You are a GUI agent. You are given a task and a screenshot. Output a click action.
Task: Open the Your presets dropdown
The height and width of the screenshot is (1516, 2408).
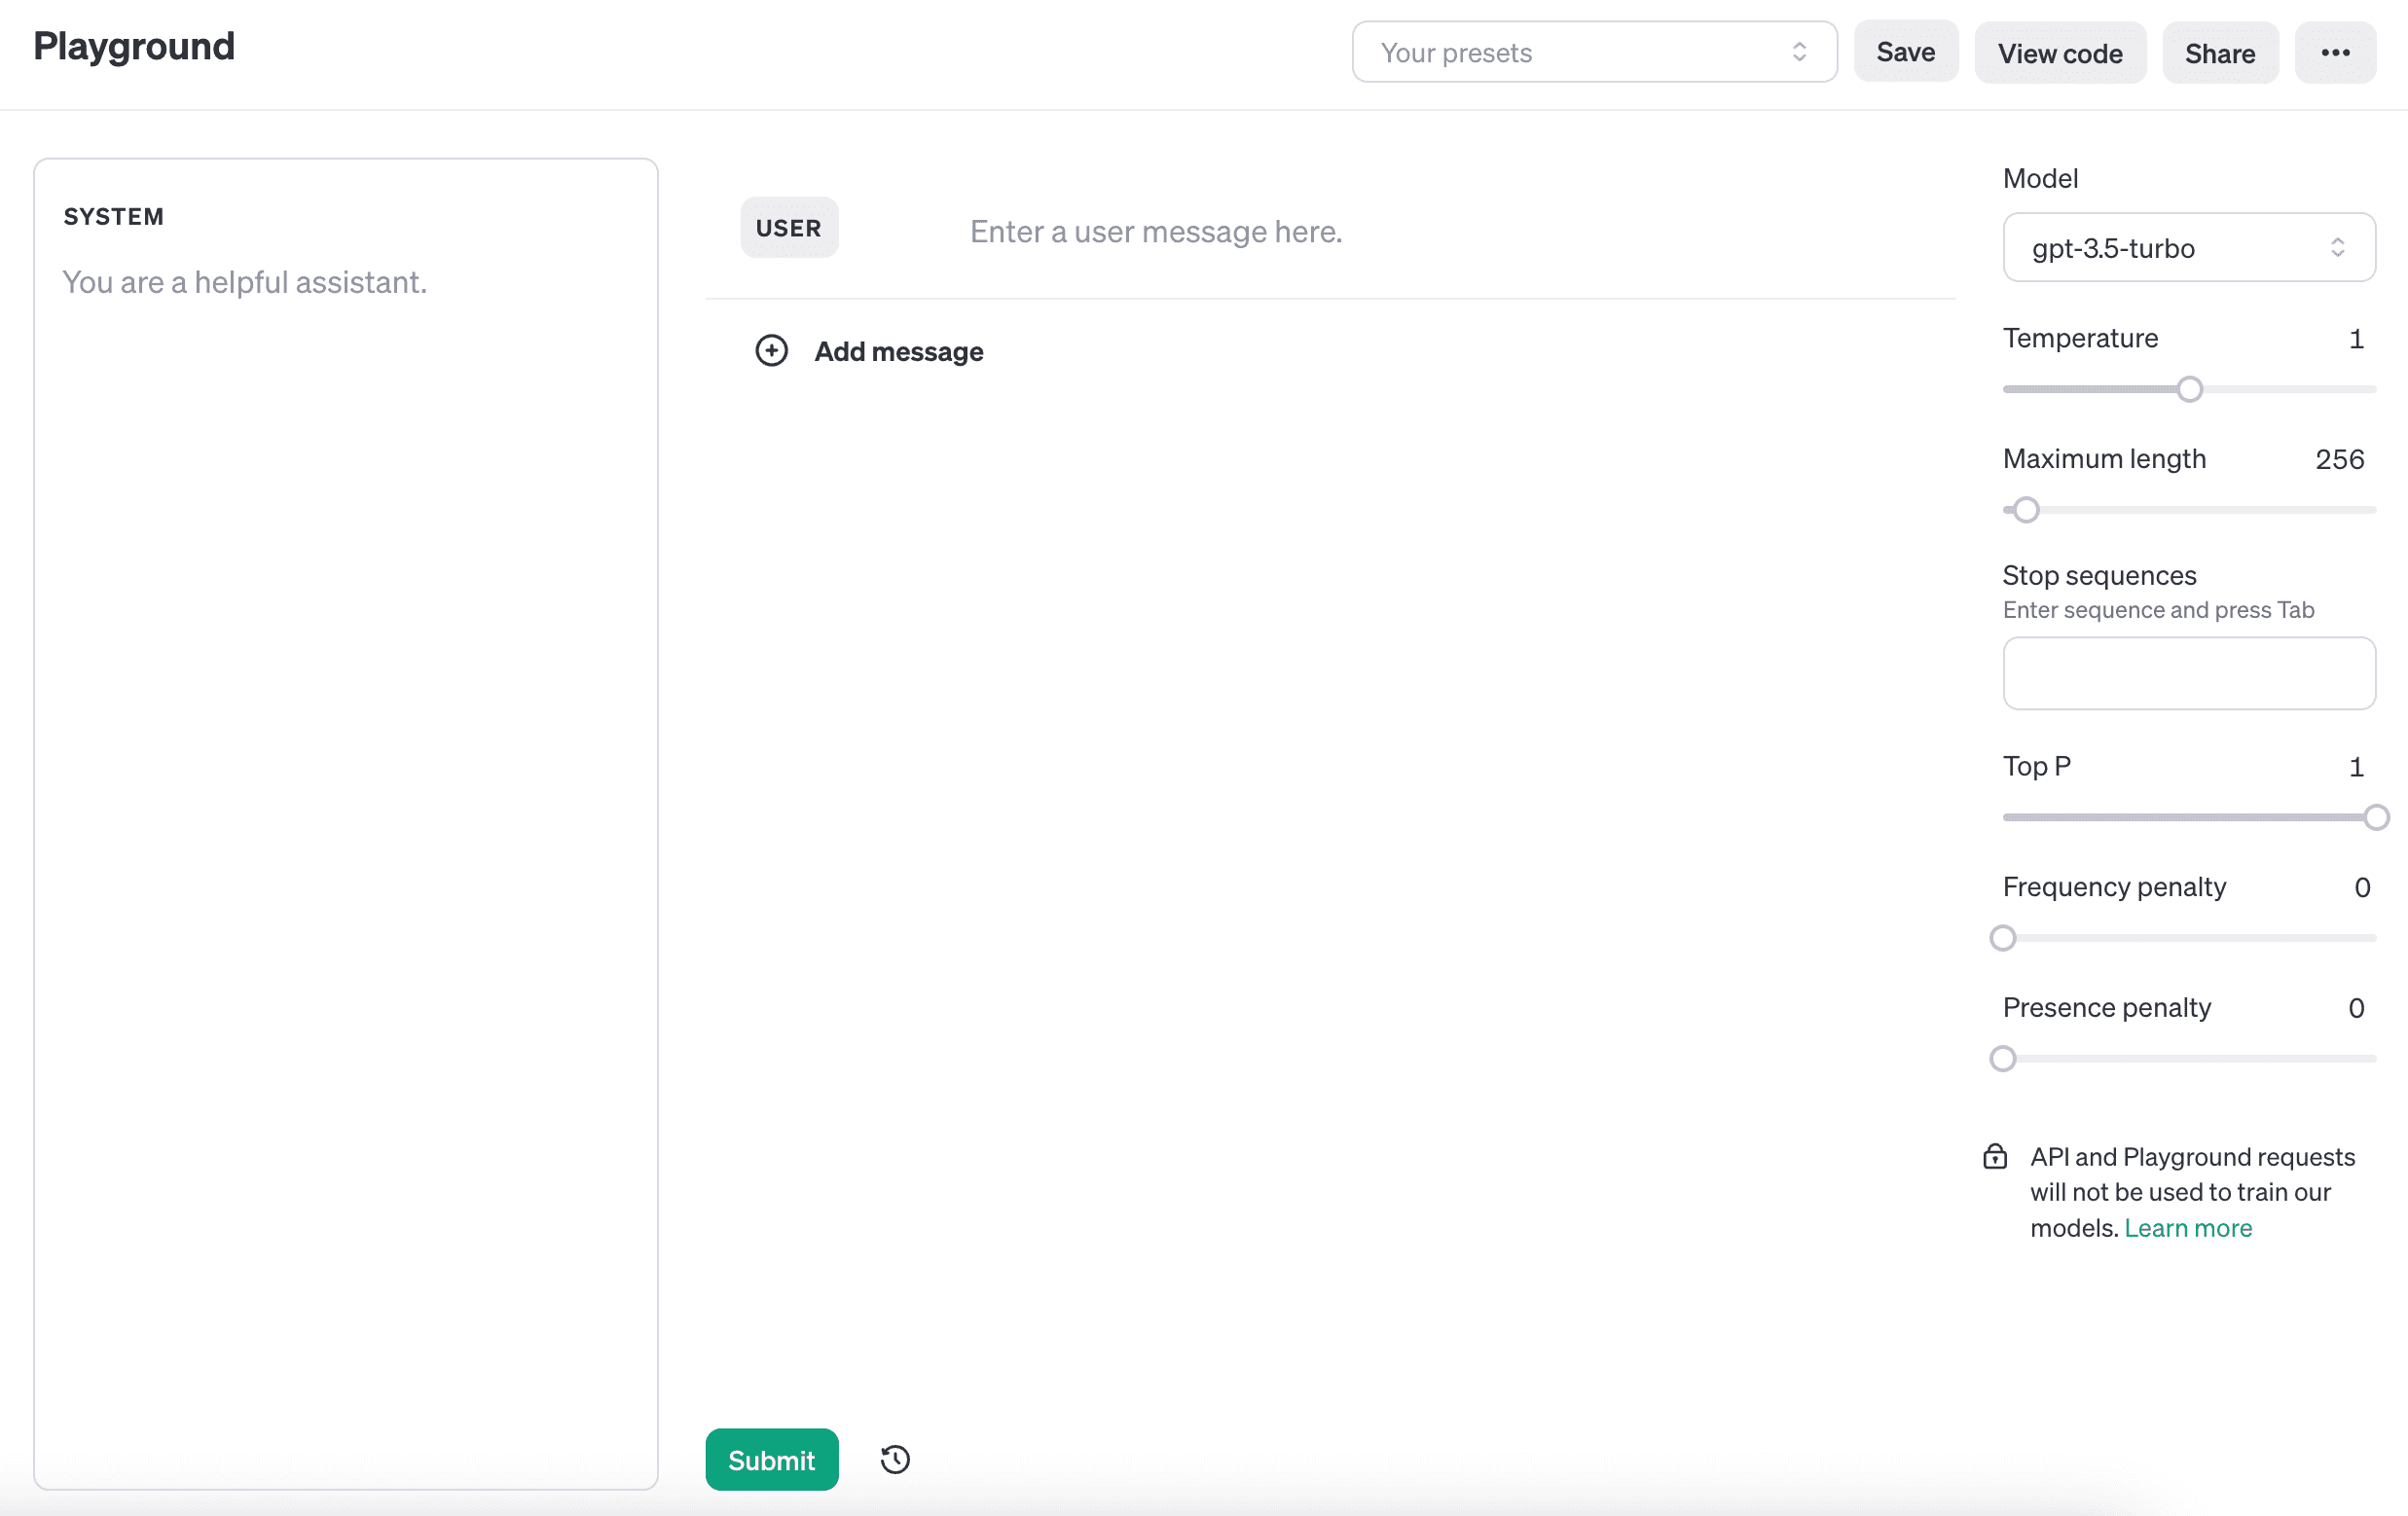pyautogui.click(x=1594, y=52)
